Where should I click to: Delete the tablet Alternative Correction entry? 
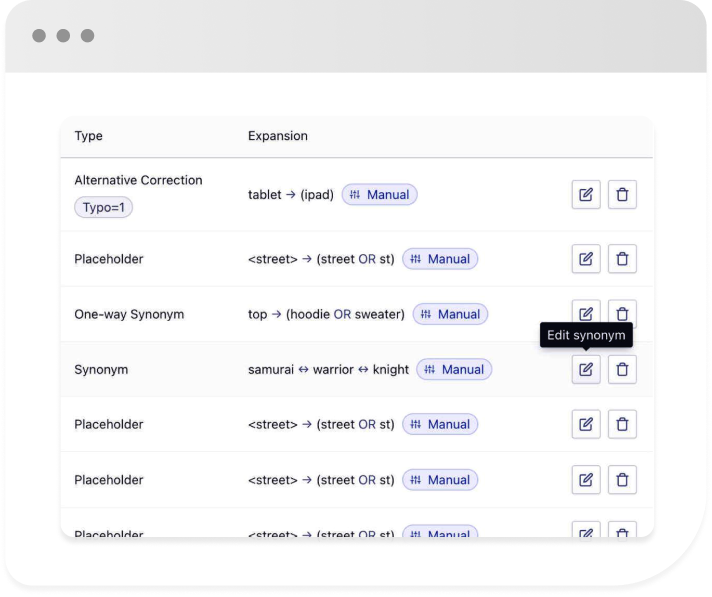[x=622, y=195]
